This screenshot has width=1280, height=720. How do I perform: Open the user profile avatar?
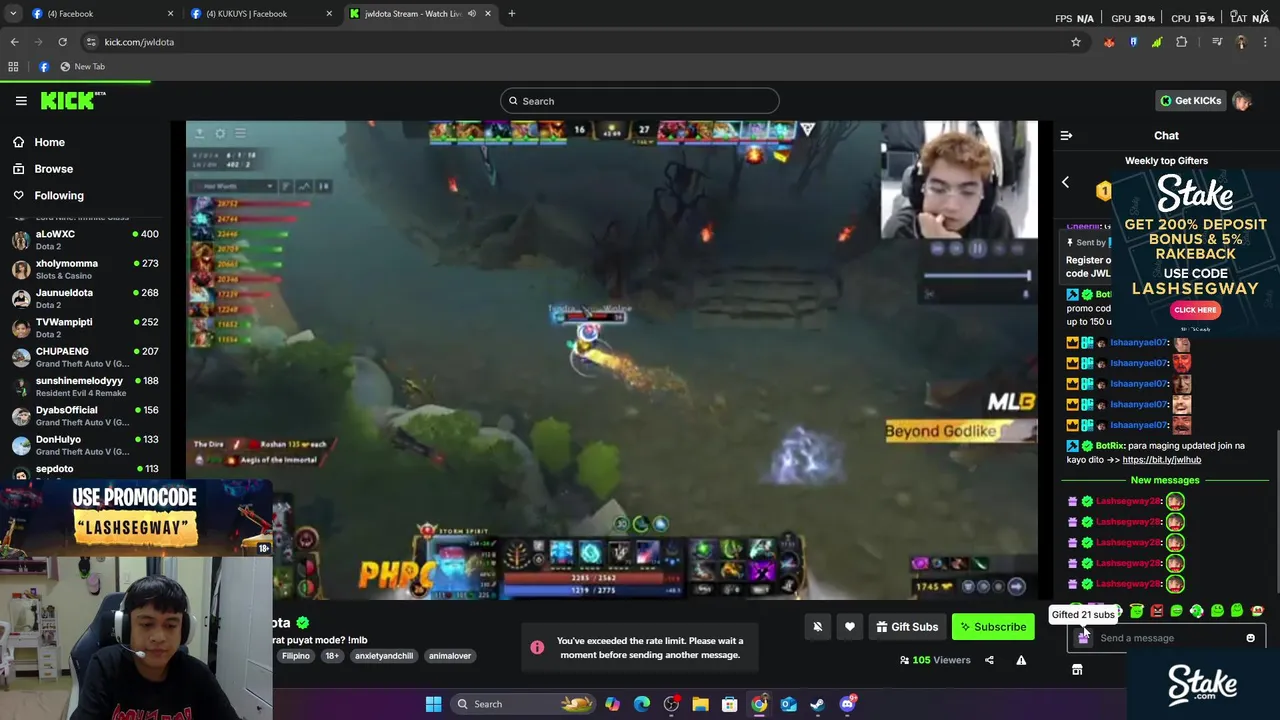[1242, 101]
